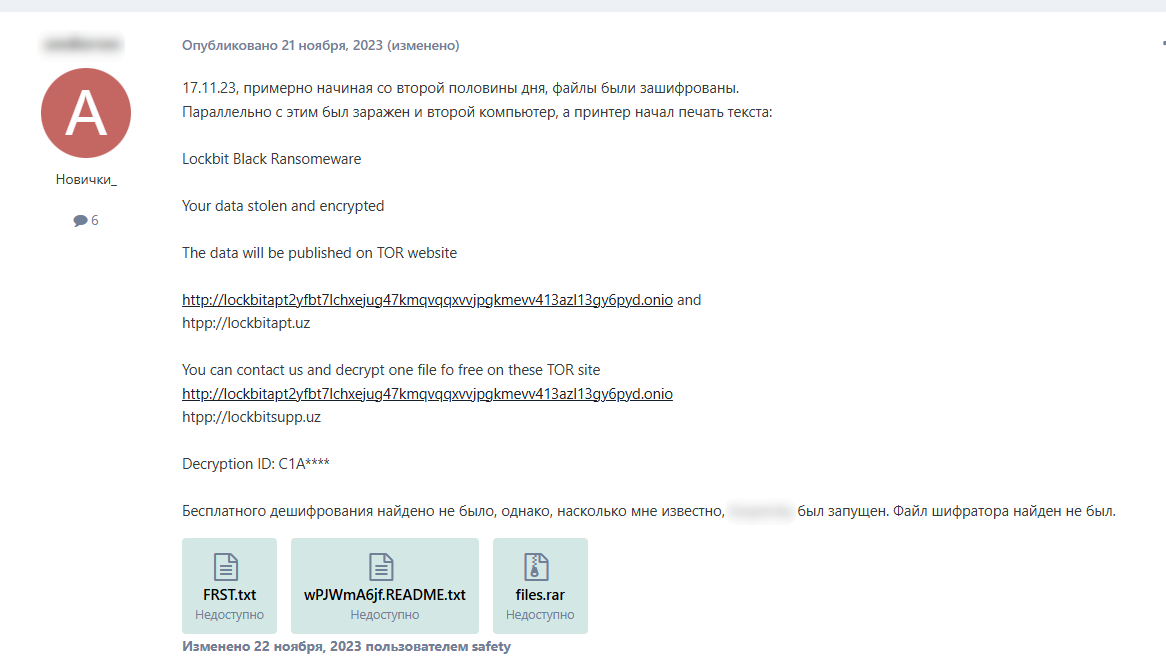Open the wPJWmA6jf.README.txt attachment filename
The height and width of the screenshot is (662, 1166).
(384, 594)
